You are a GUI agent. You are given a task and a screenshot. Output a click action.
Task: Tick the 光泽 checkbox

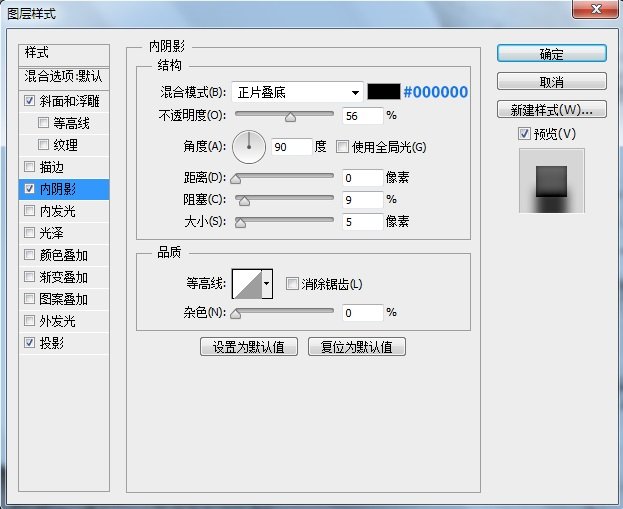(29, 232)
